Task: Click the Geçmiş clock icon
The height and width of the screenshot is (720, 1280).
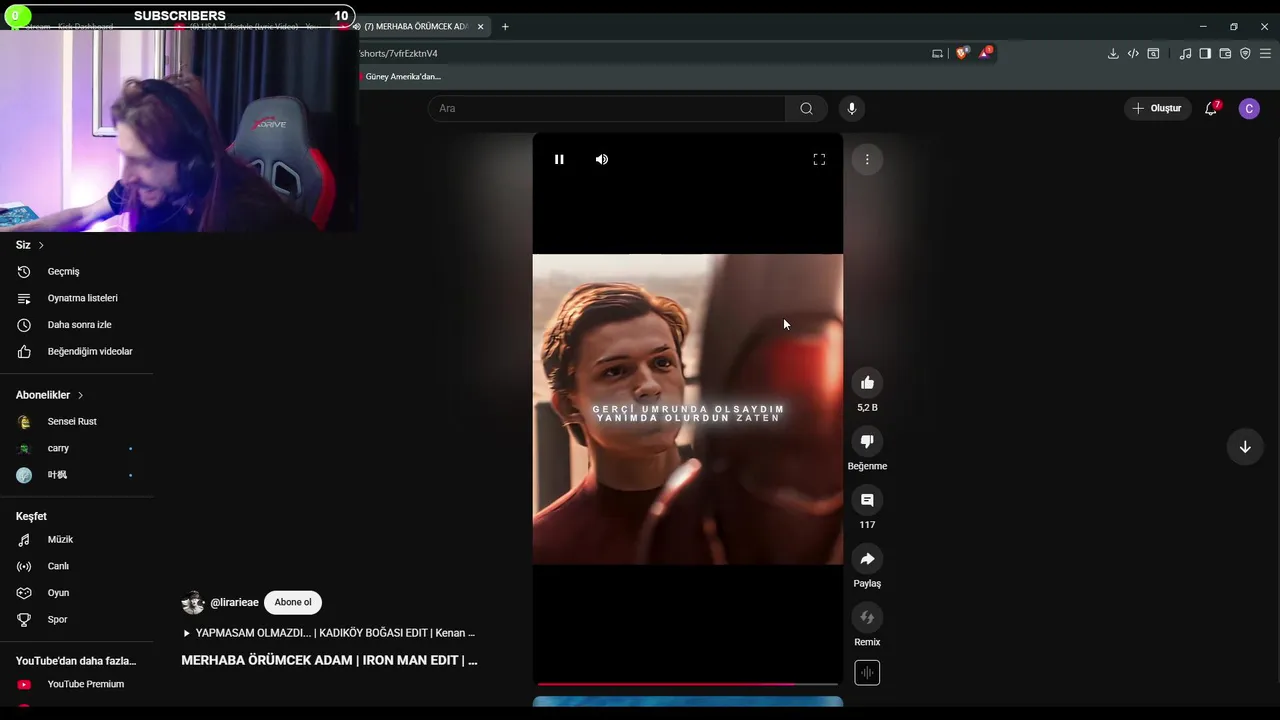Action: coord(24,272)
